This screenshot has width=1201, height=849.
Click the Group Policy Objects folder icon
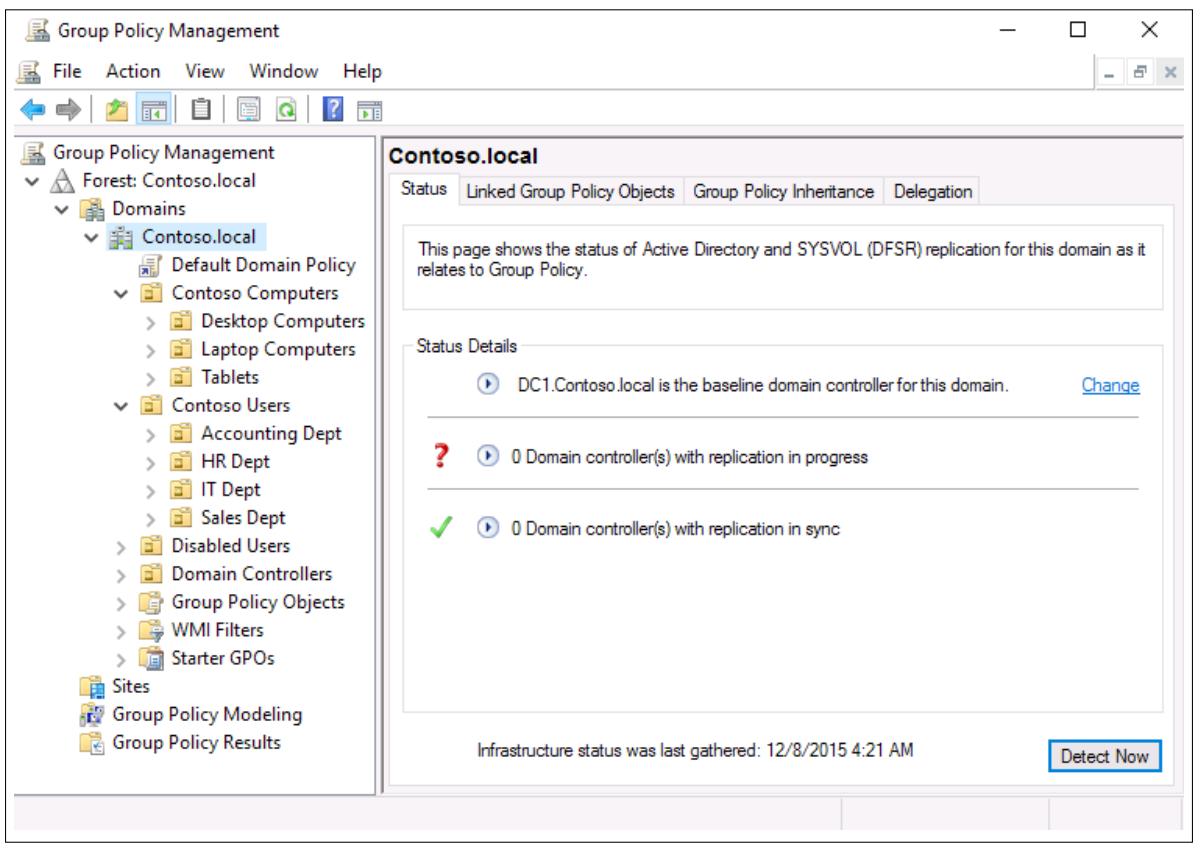click(x=153, y=602)
